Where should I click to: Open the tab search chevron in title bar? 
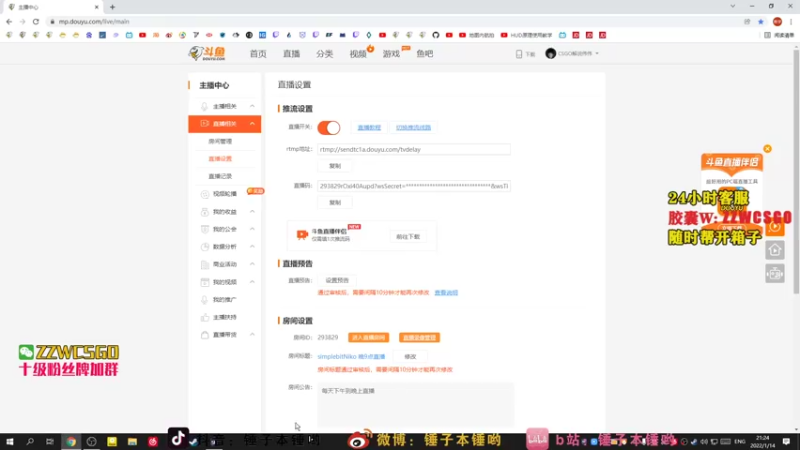click(x=733, y=7)
